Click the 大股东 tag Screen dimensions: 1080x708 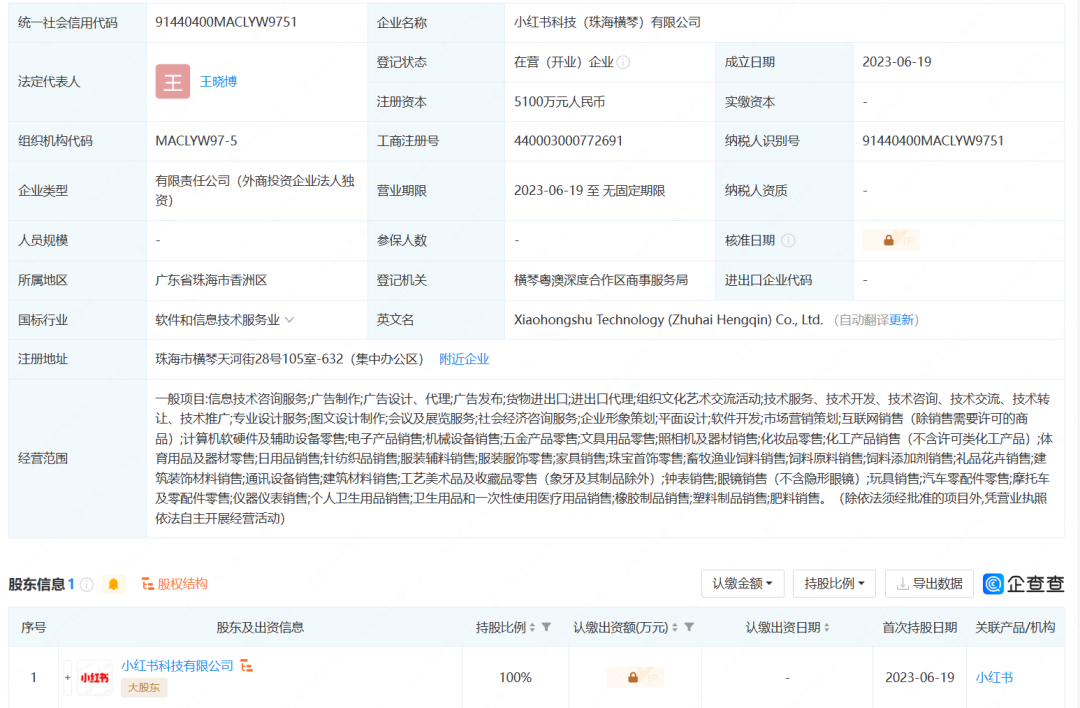(x=144, y=687)
